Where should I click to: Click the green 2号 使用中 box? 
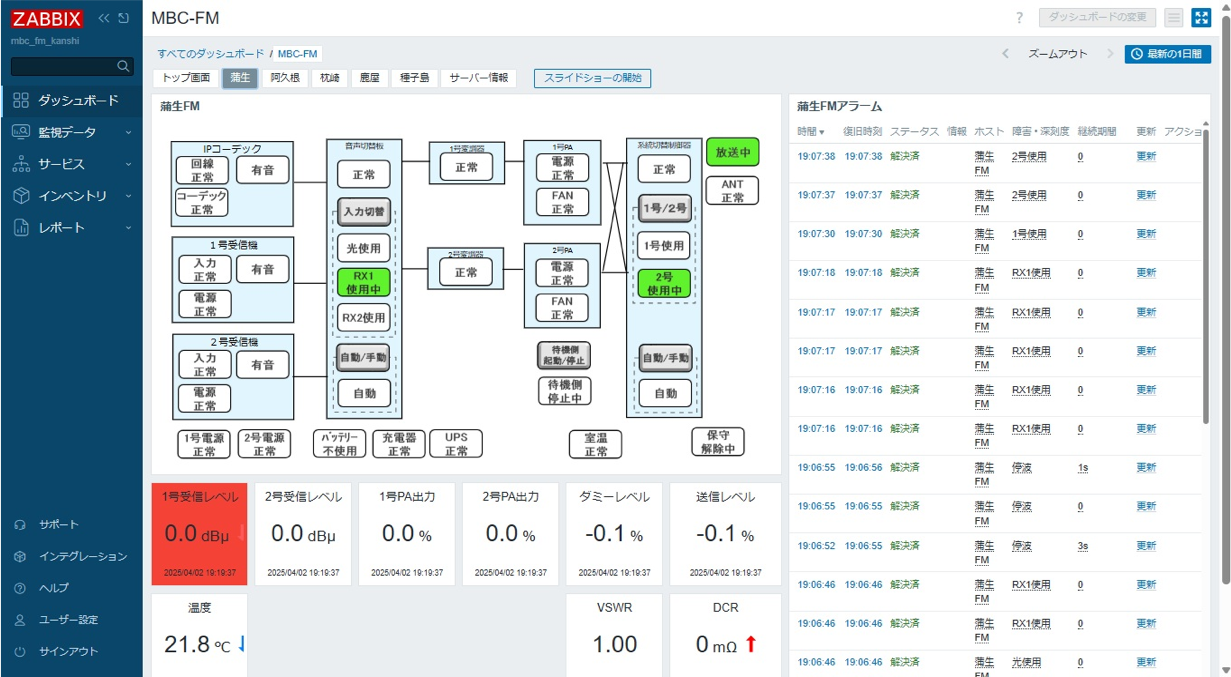pyautogui.click(x=665, y=284)
